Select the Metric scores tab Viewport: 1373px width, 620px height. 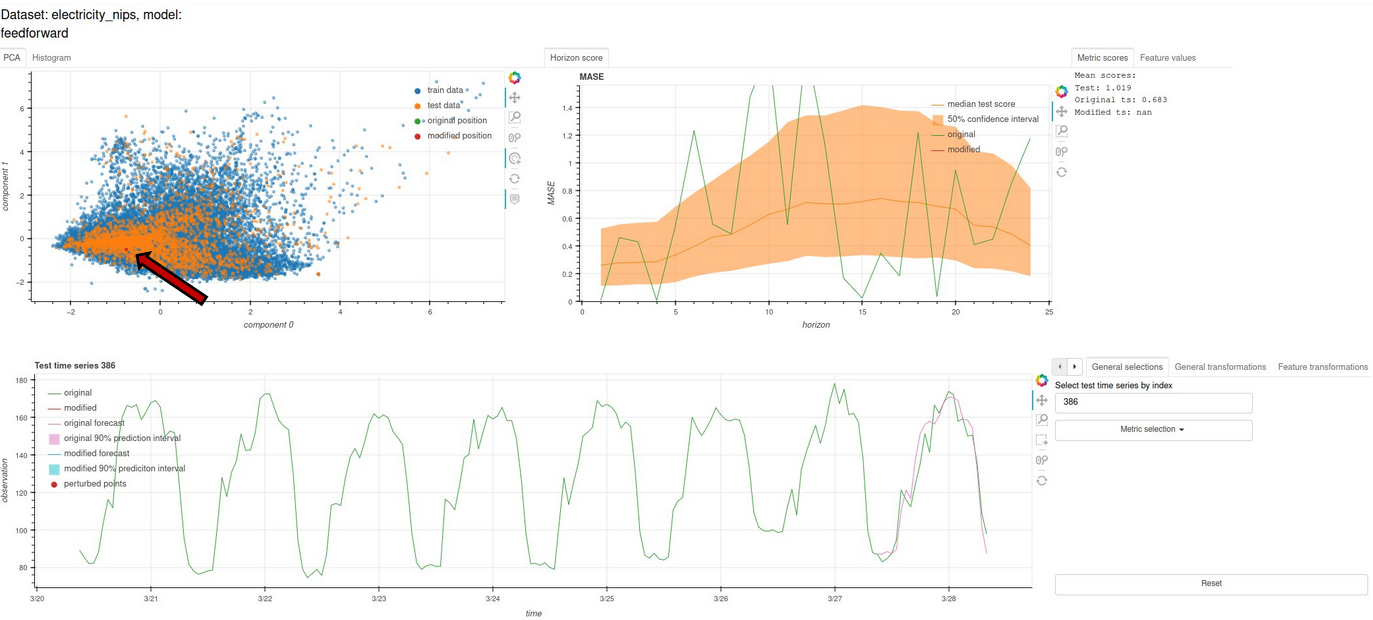coord(1102,58)
